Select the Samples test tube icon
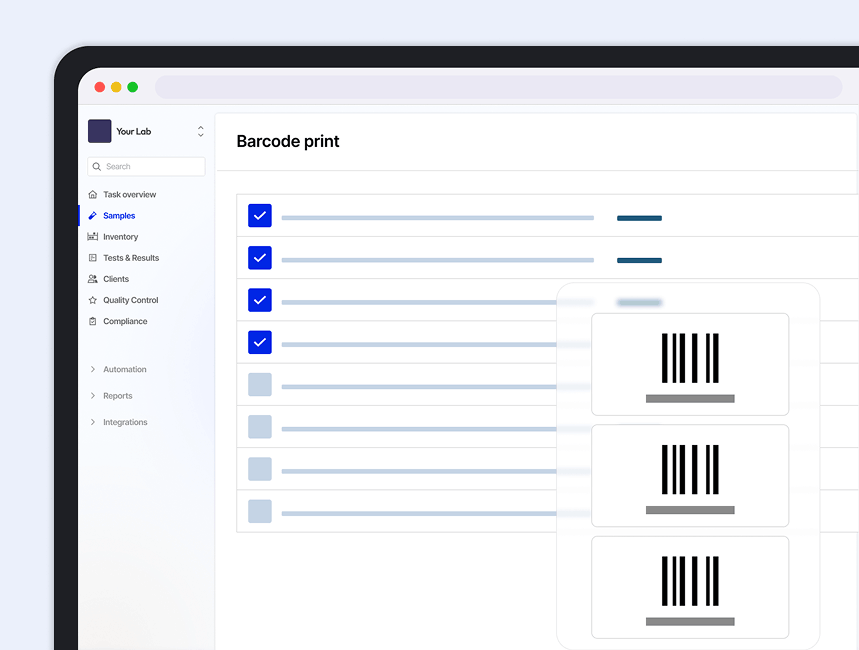859x650 pixels. [x=94, y=215]
